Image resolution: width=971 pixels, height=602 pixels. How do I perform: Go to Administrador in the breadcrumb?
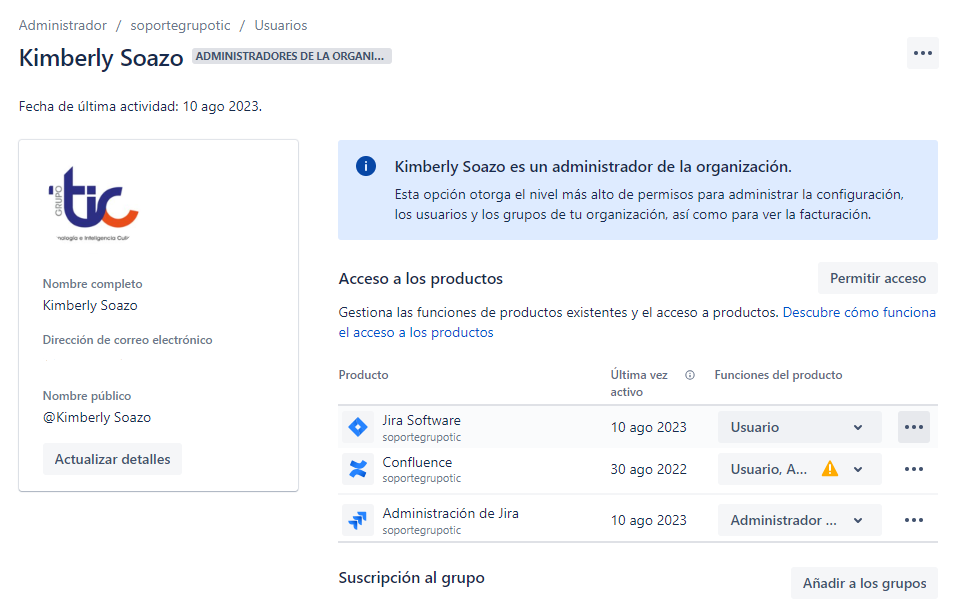pos(63,25)
